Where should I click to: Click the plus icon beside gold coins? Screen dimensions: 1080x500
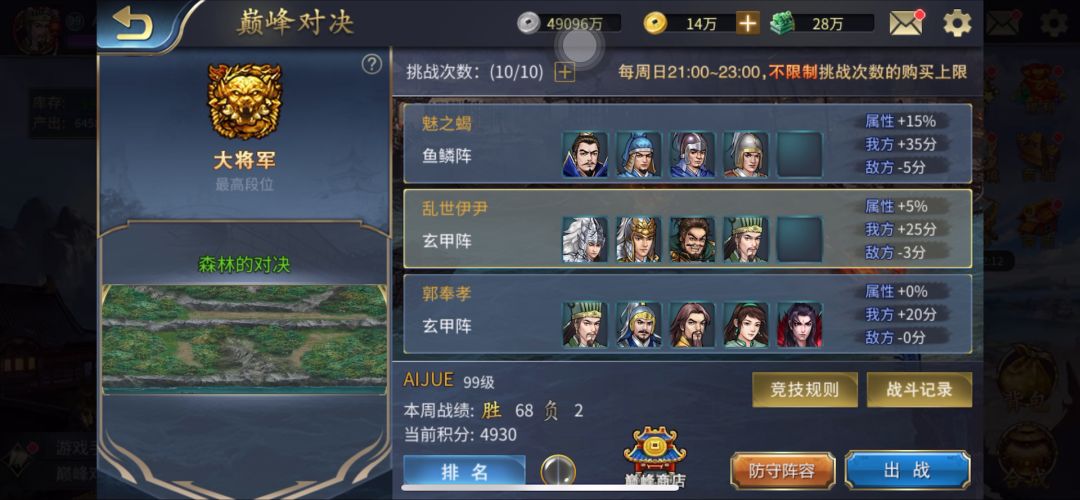[747, 23]
